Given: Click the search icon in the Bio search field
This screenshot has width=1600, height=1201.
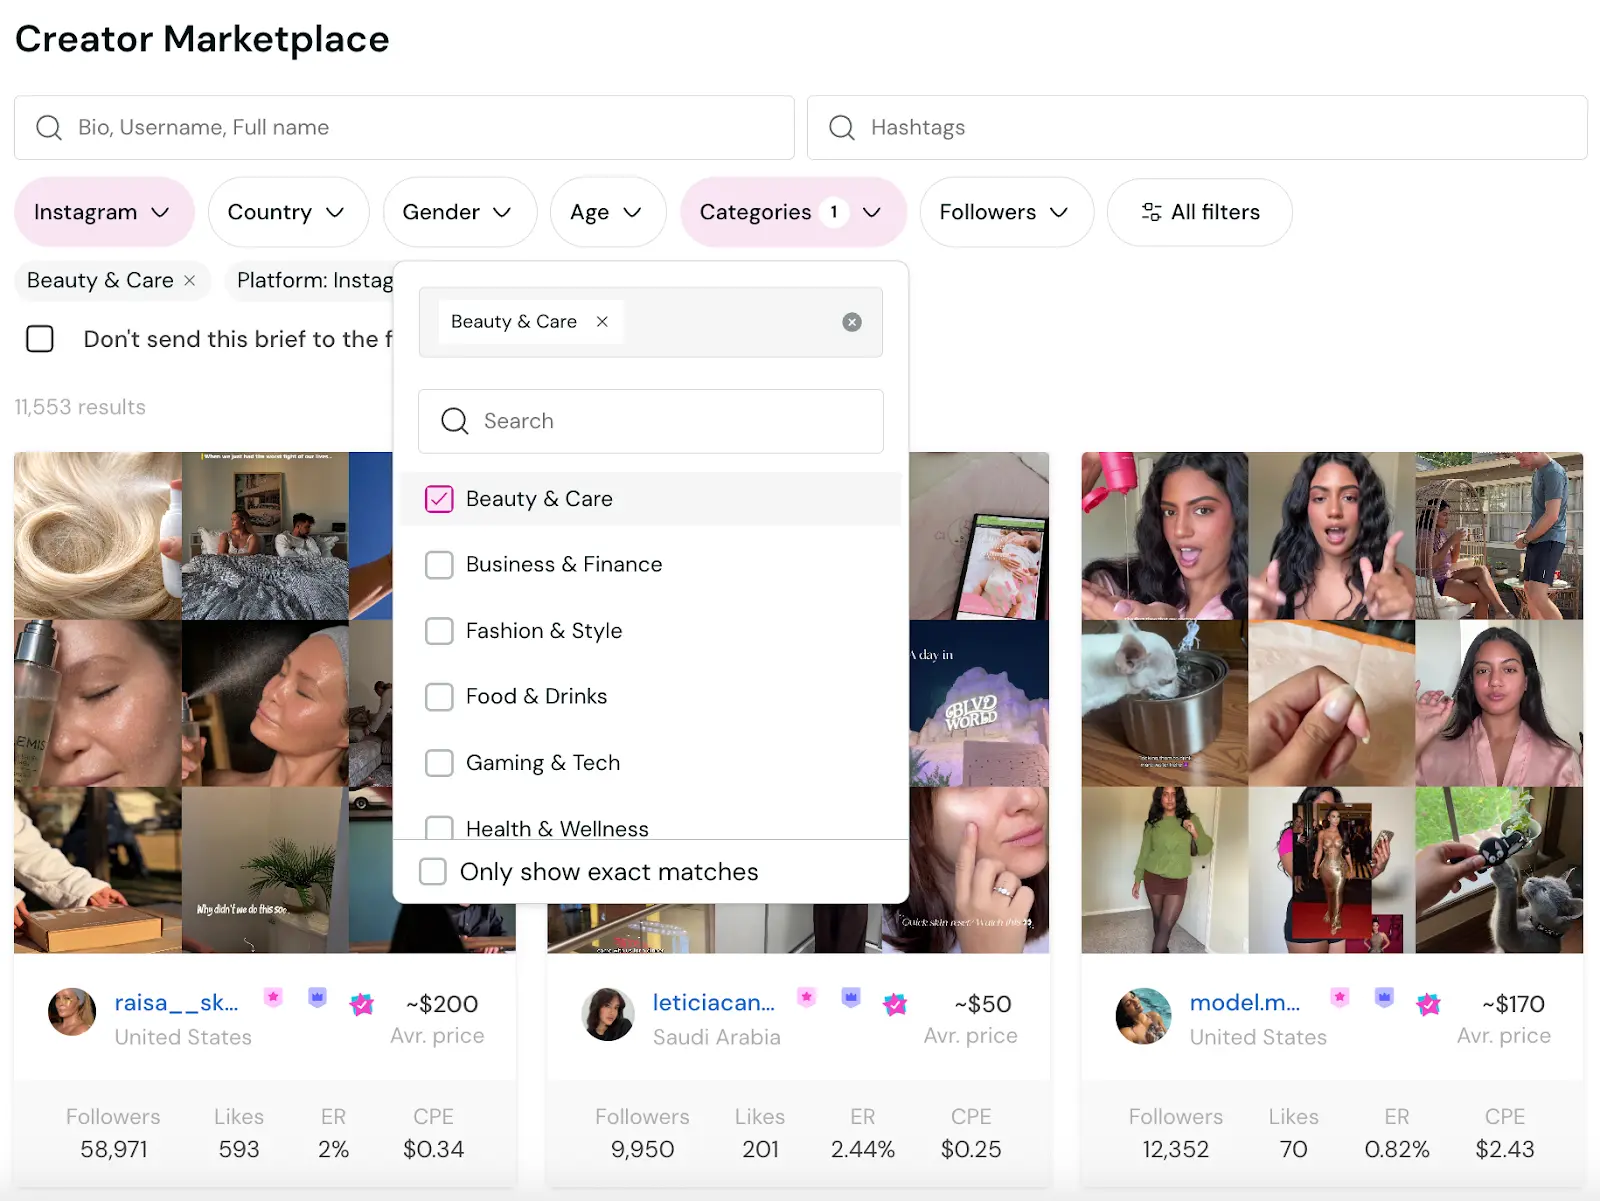Looking at the screenshot, I should (x=48, y=127).
